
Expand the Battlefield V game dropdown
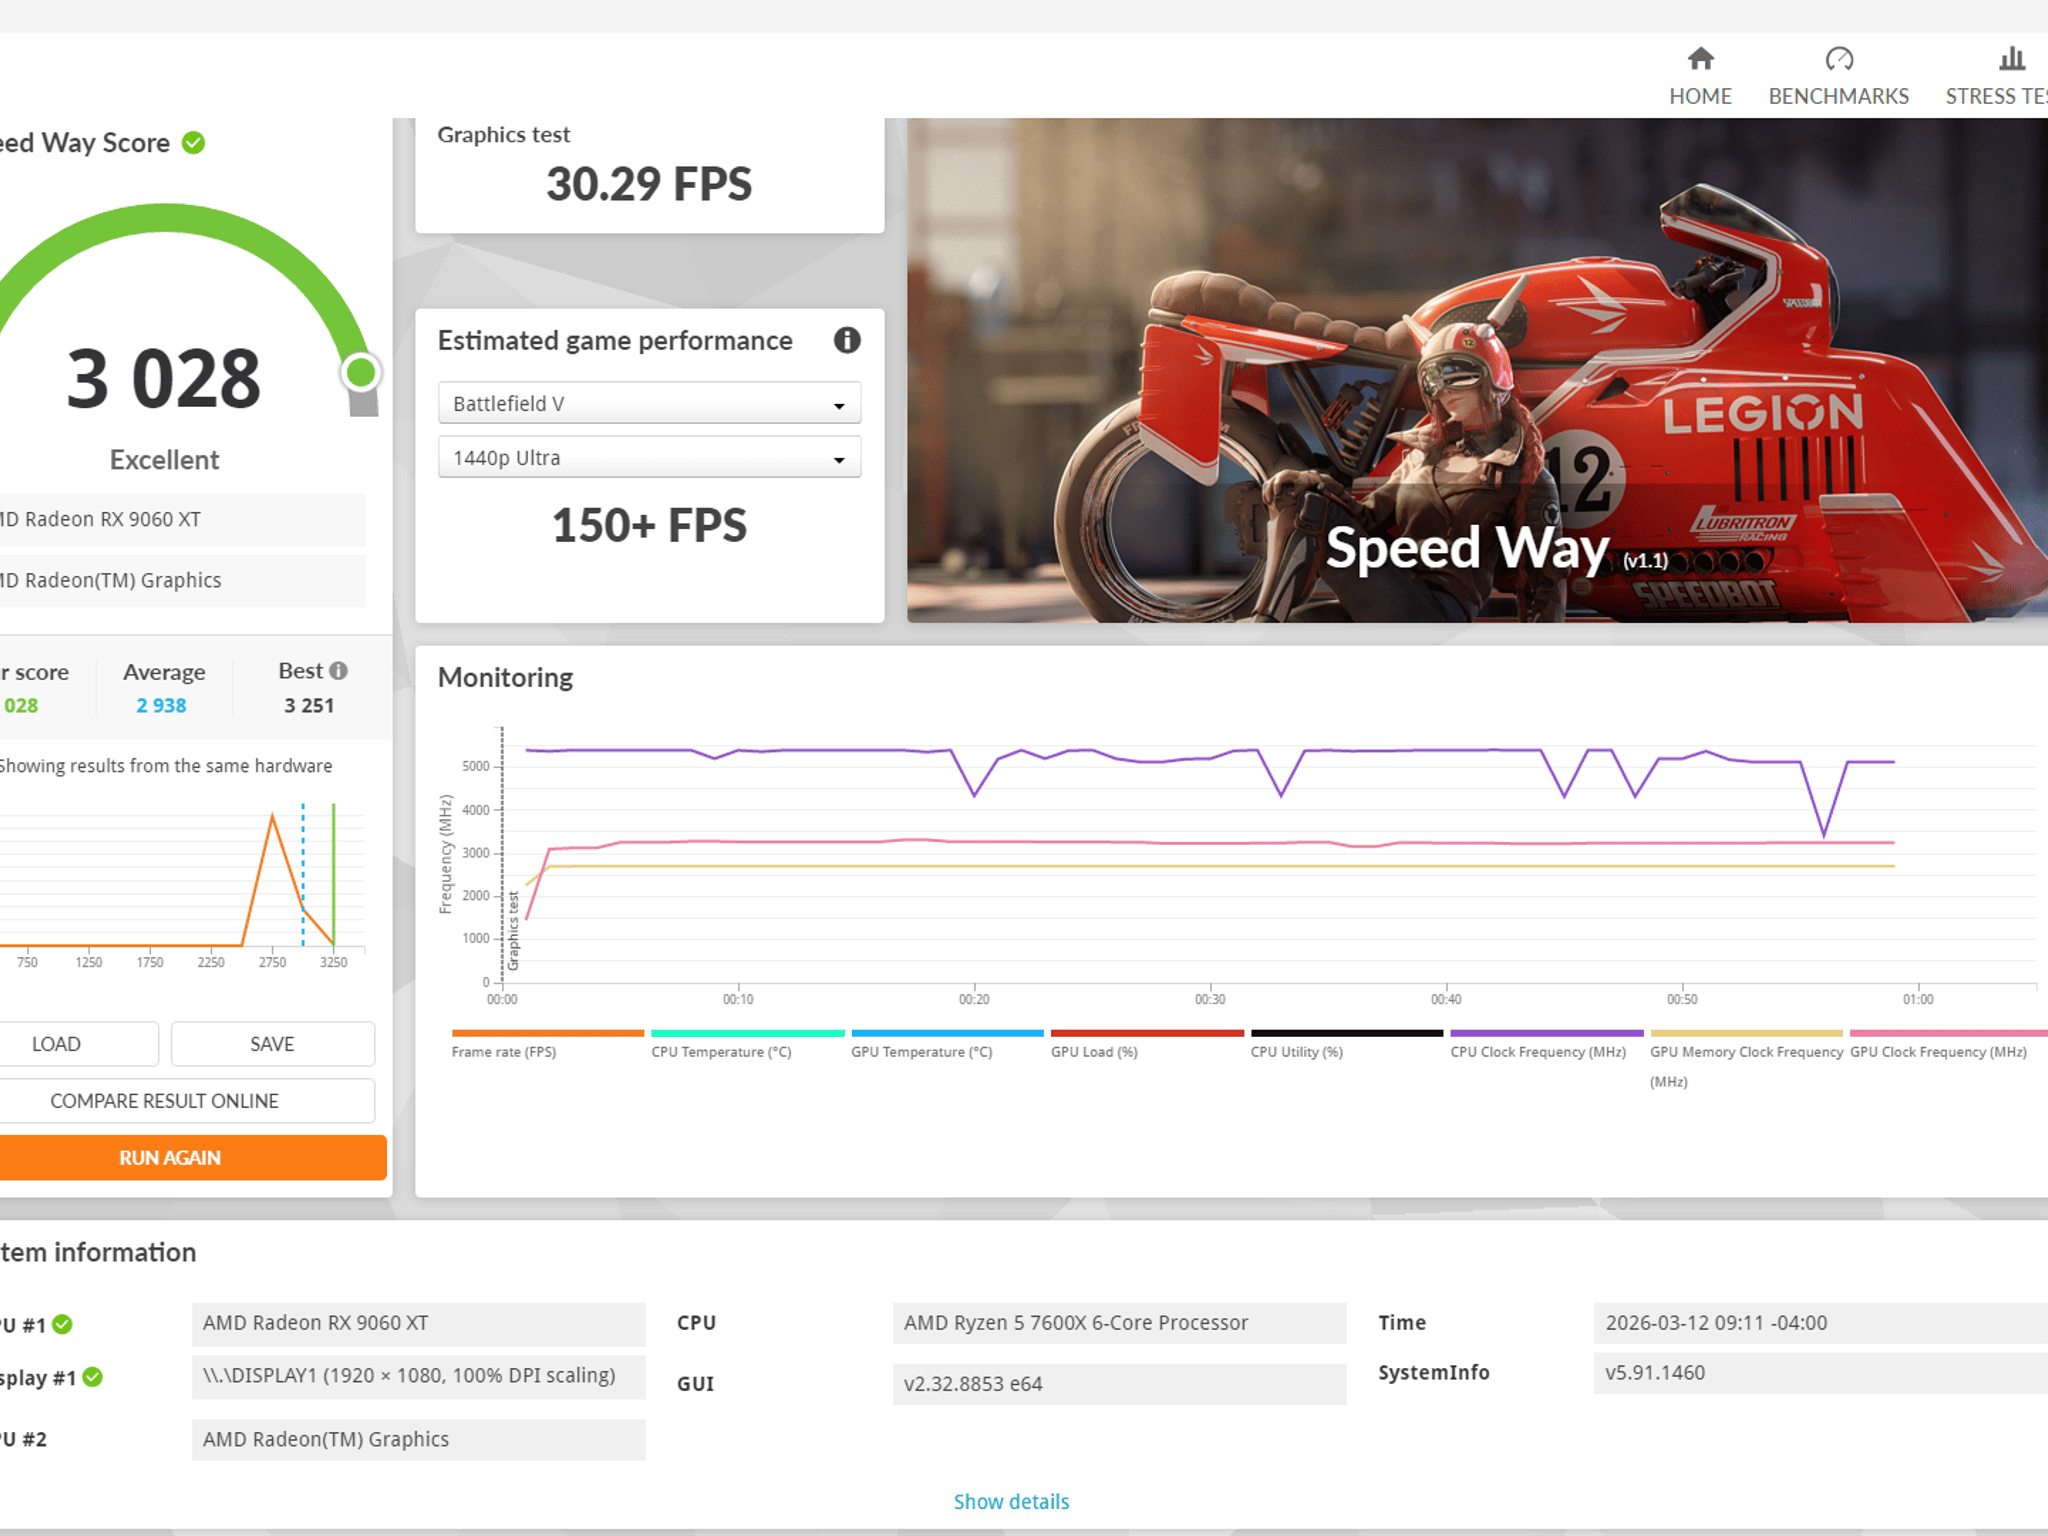(x=649, y=403)
